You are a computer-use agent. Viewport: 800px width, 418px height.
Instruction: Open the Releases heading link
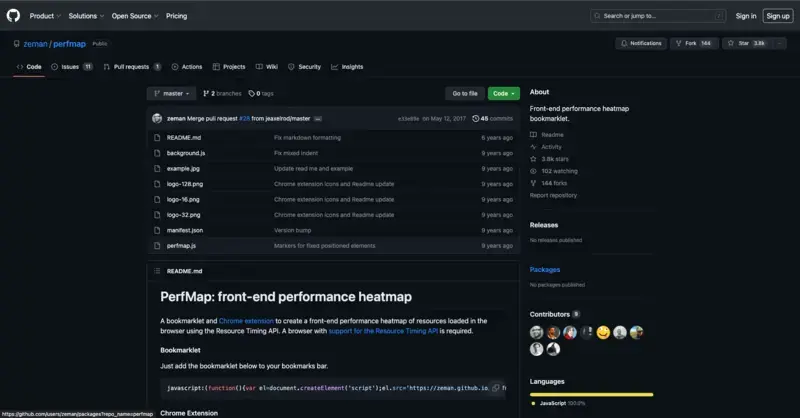(x=544, y=225)
